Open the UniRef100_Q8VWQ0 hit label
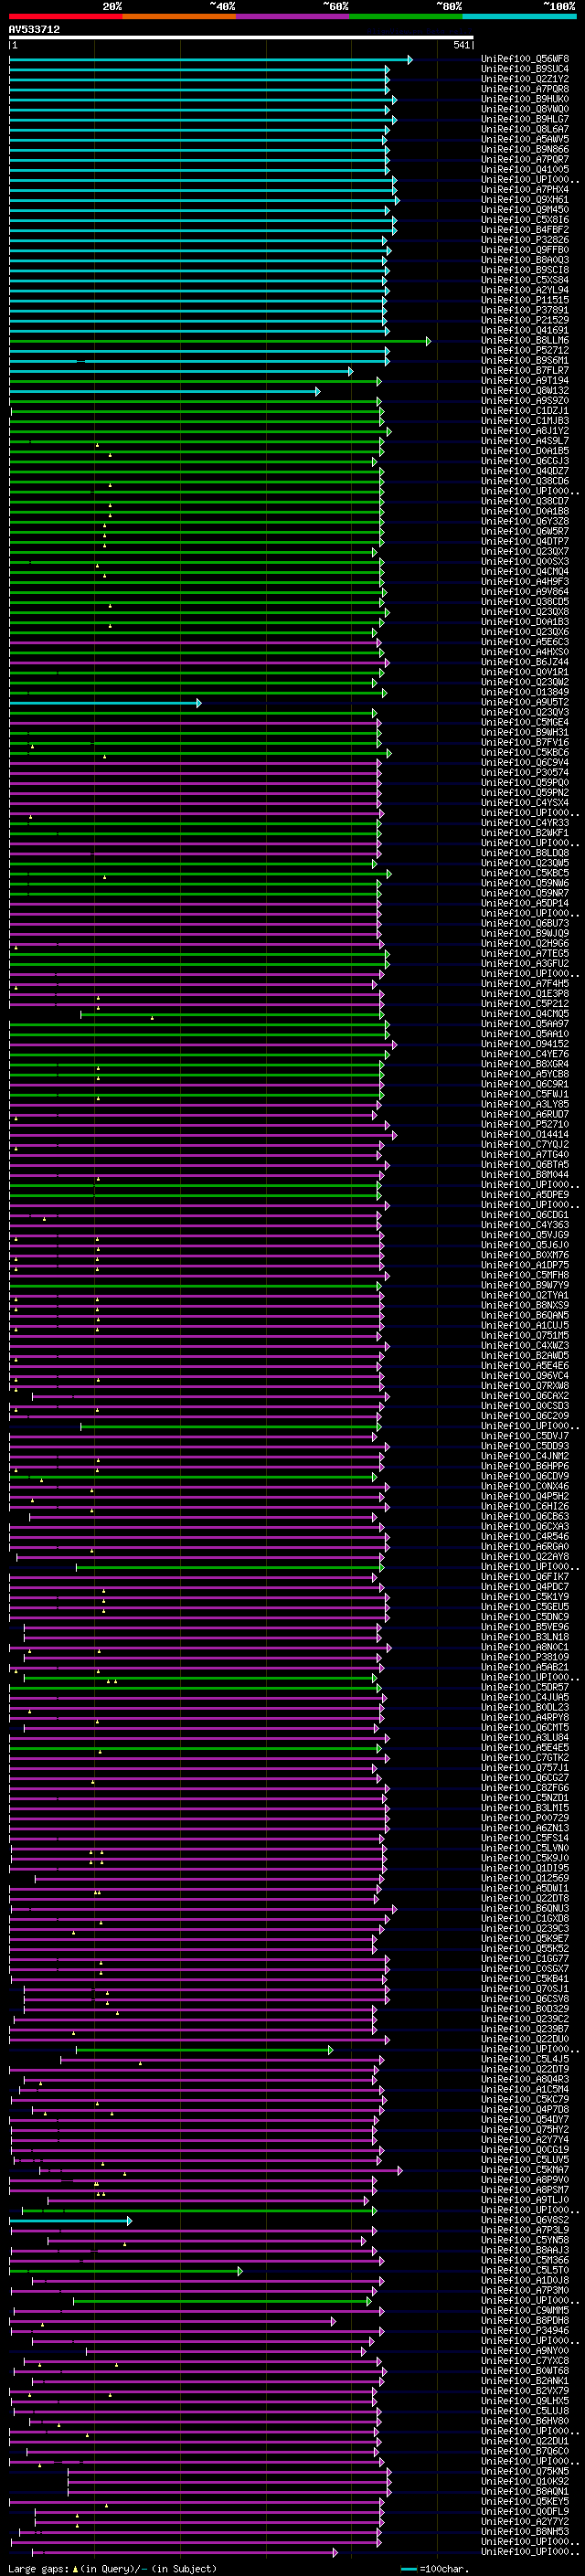The image size is (585, 2576). pos(525,109)
